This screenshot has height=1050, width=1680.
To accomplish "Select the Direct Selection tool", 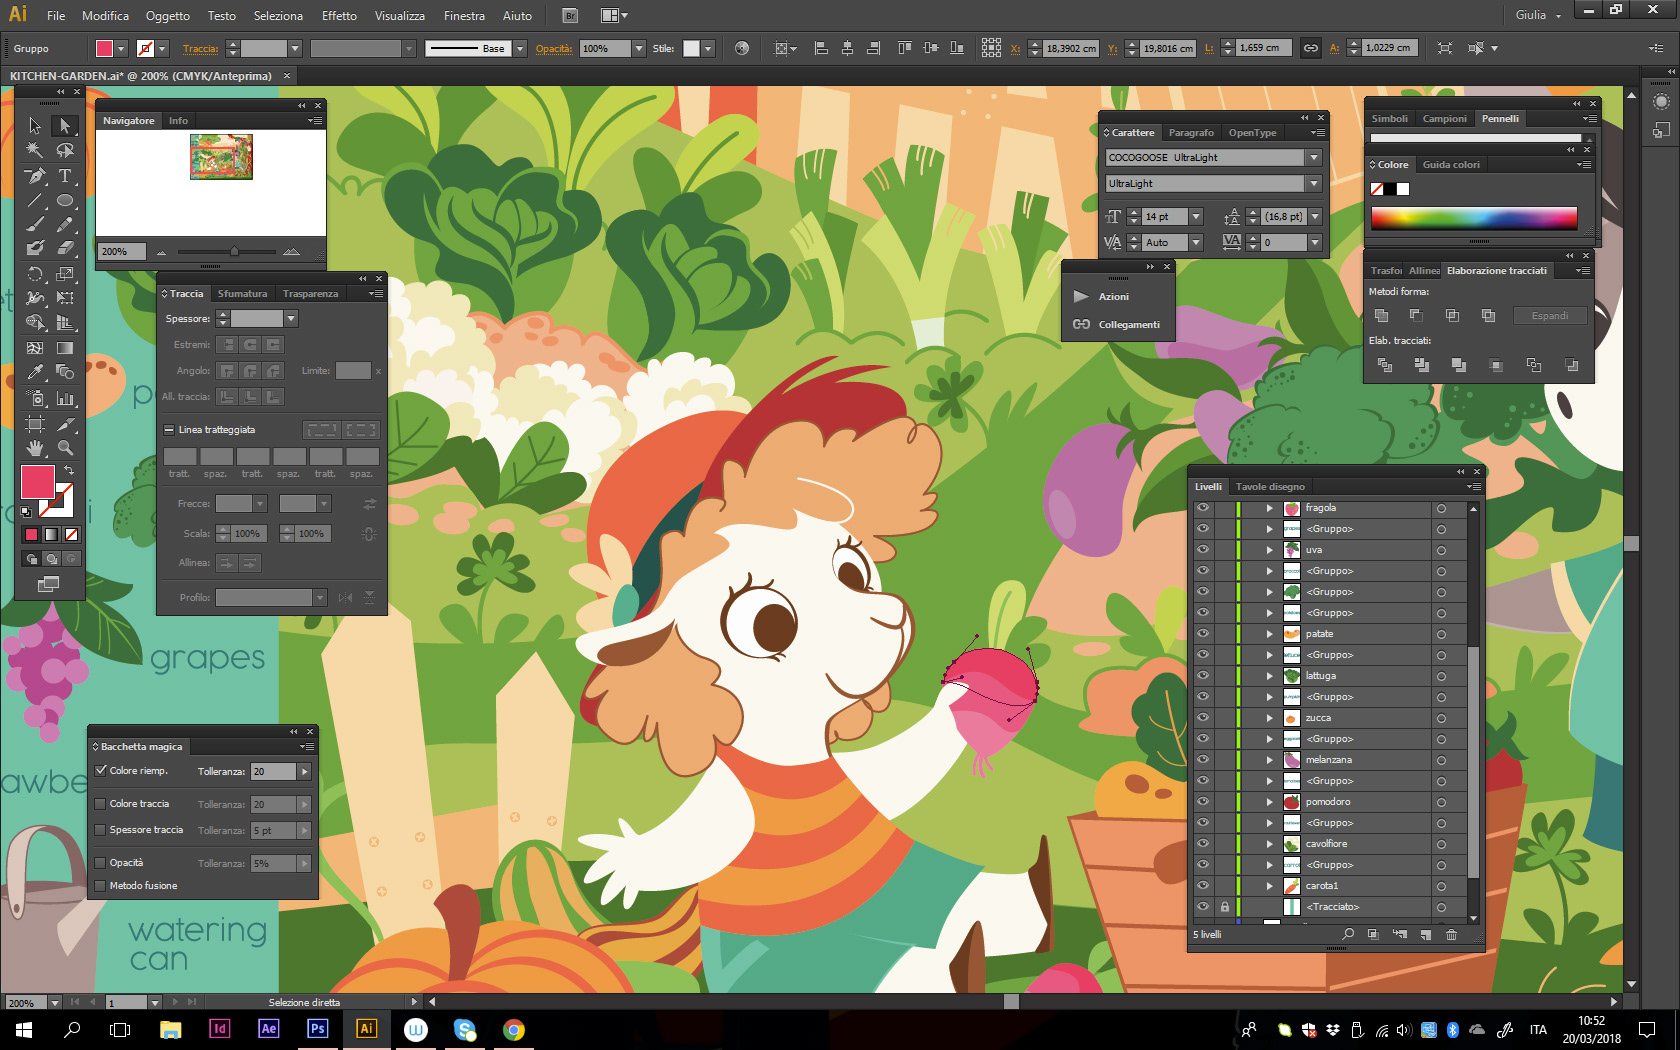I will coord(65,125).
